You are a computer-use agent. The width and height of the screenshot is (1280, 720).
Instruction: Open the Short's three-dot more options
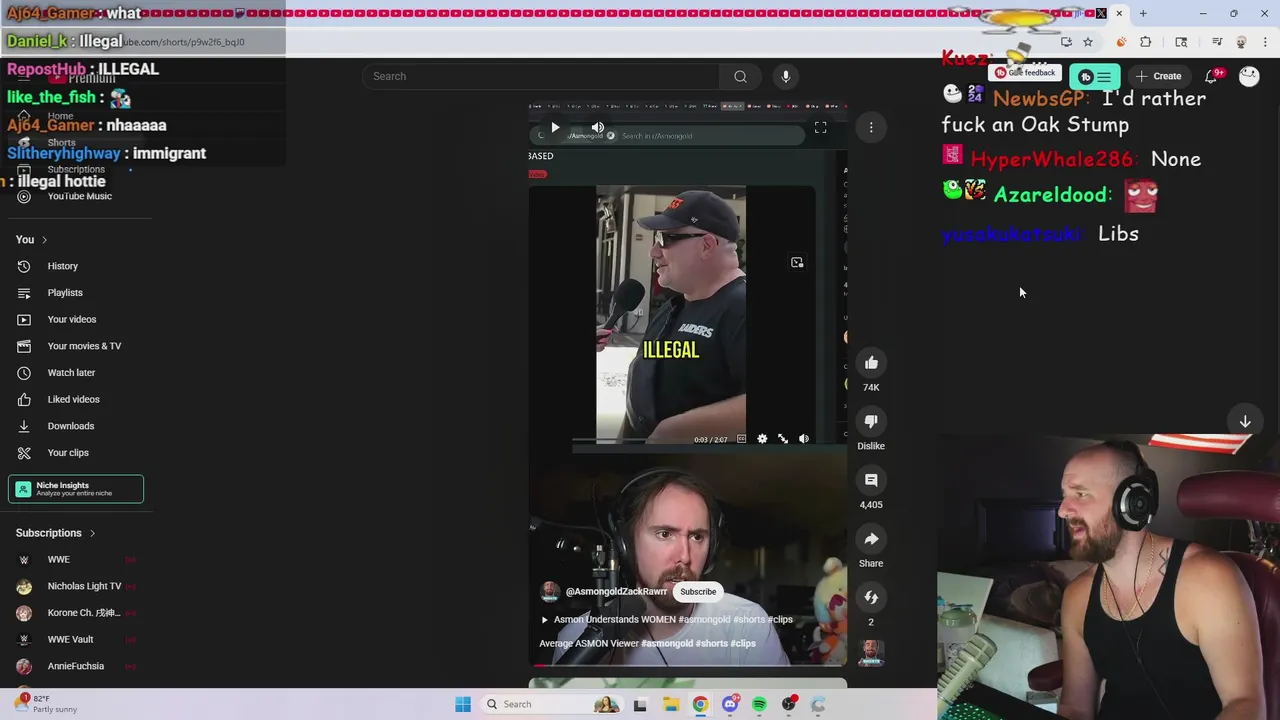coord(871,127)
